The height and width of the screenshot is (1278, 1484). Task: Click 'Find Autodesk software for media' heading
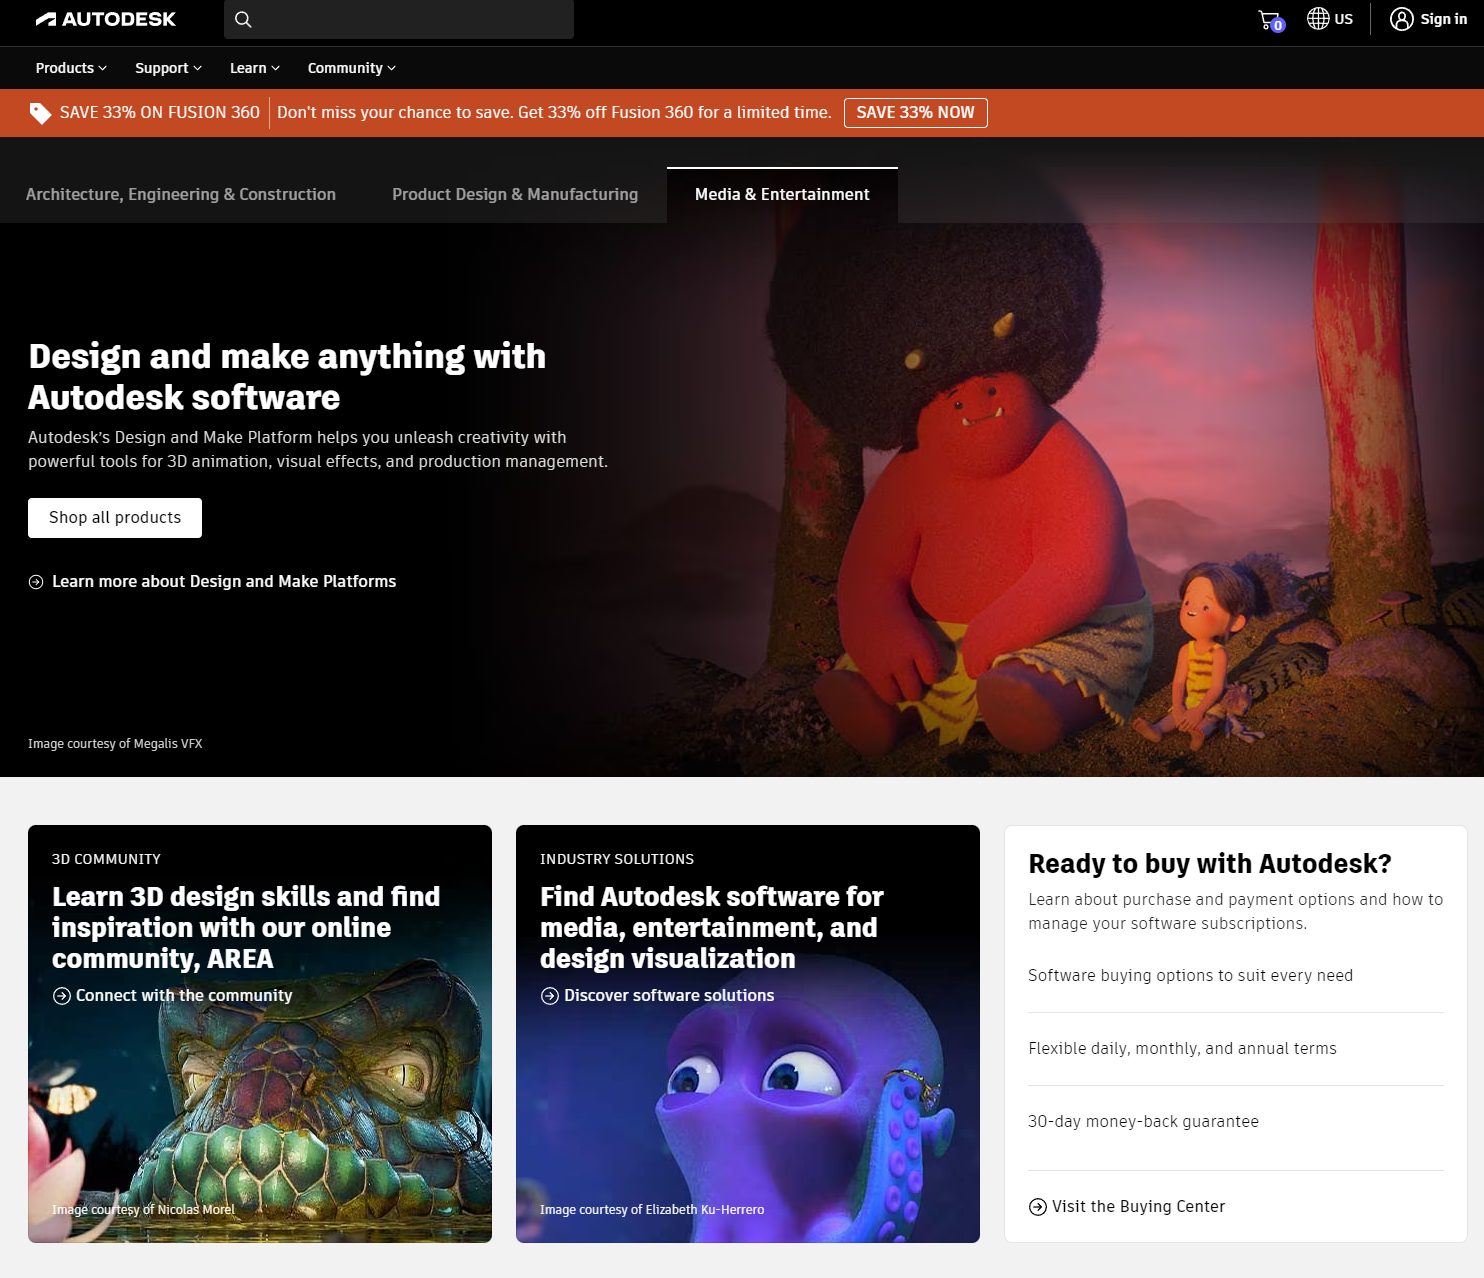click(712, 928)
